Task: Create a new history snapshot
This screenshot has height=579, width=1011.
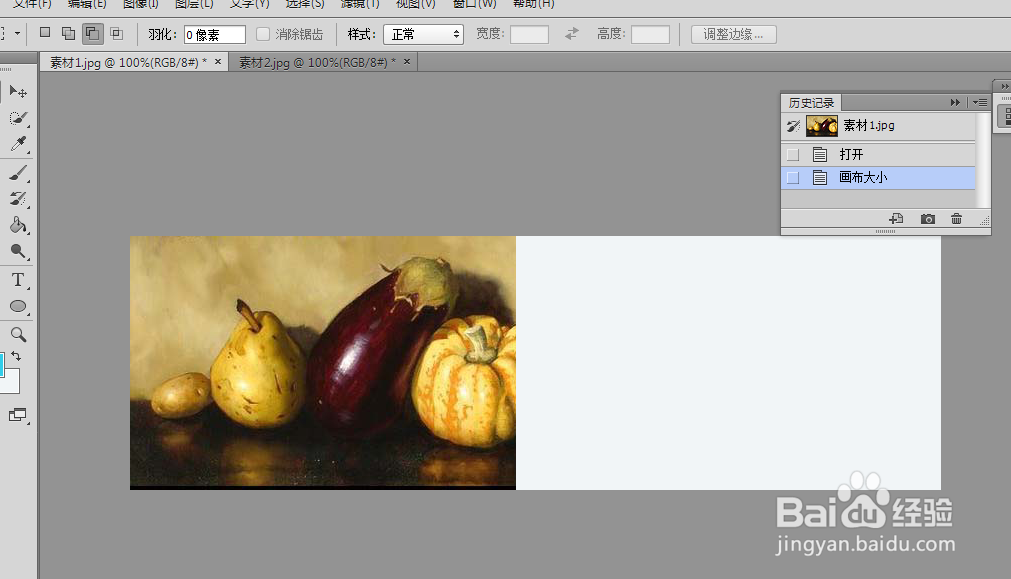Action: point(927,219)
